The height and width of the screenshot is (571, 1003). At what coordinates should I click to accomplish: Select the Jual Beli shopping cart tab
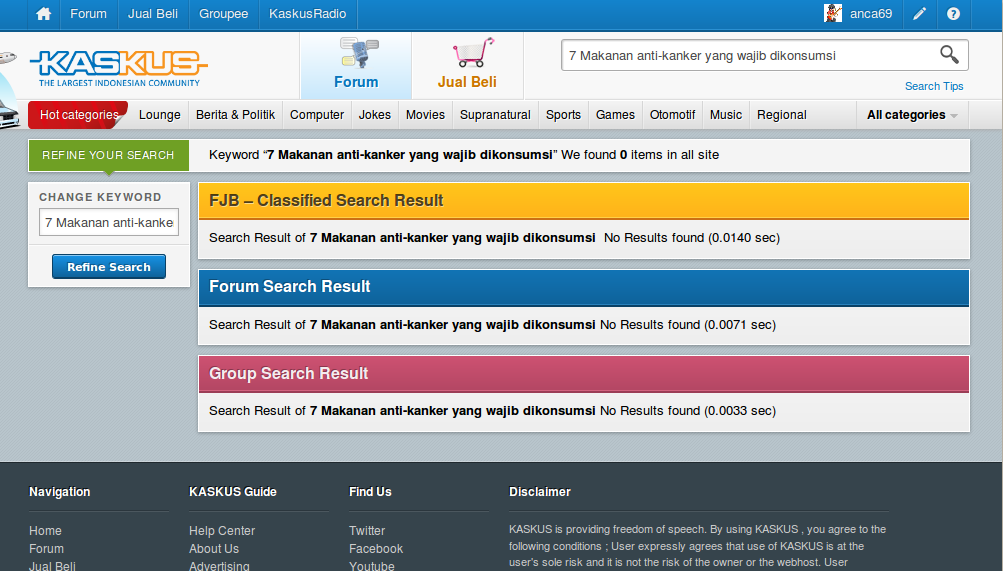click(x=468, y=65)
